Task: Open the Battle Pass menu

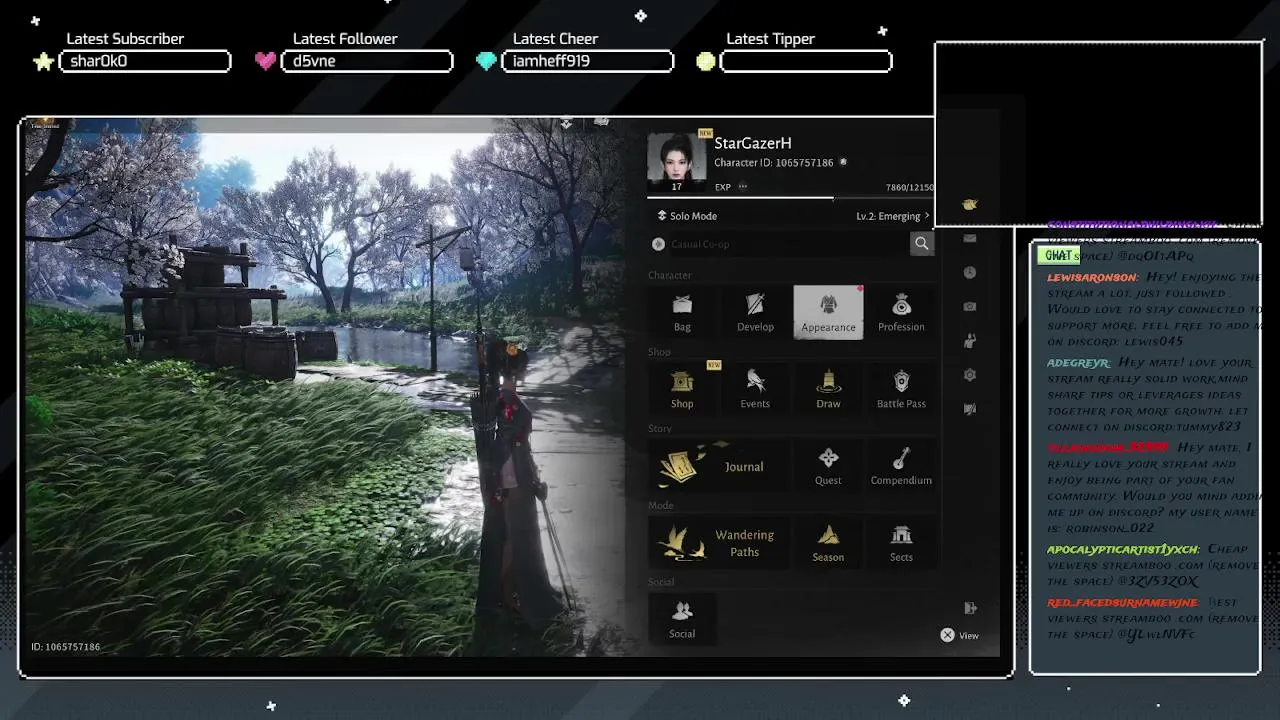Action: tap(901, 389)
